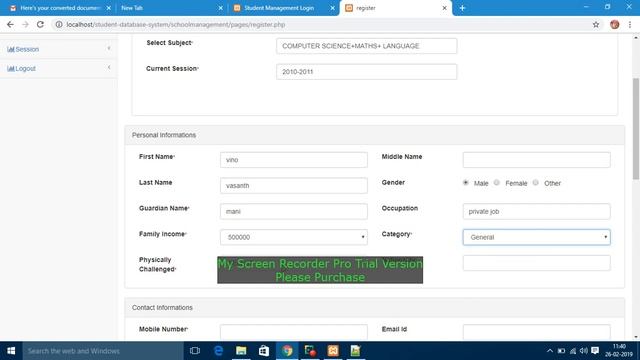
Task: Click the network tray icon
Action: click(x=573, y=351)
